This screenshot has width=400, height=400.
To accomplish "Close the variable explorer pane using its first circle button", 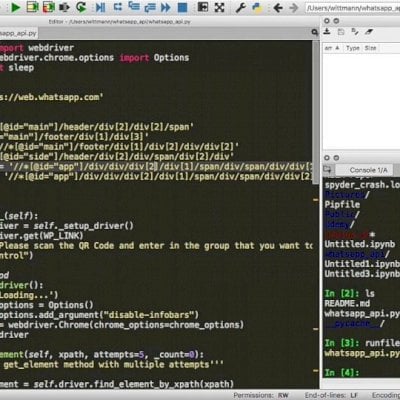I will pyautogui.click(x=327, y=21).
